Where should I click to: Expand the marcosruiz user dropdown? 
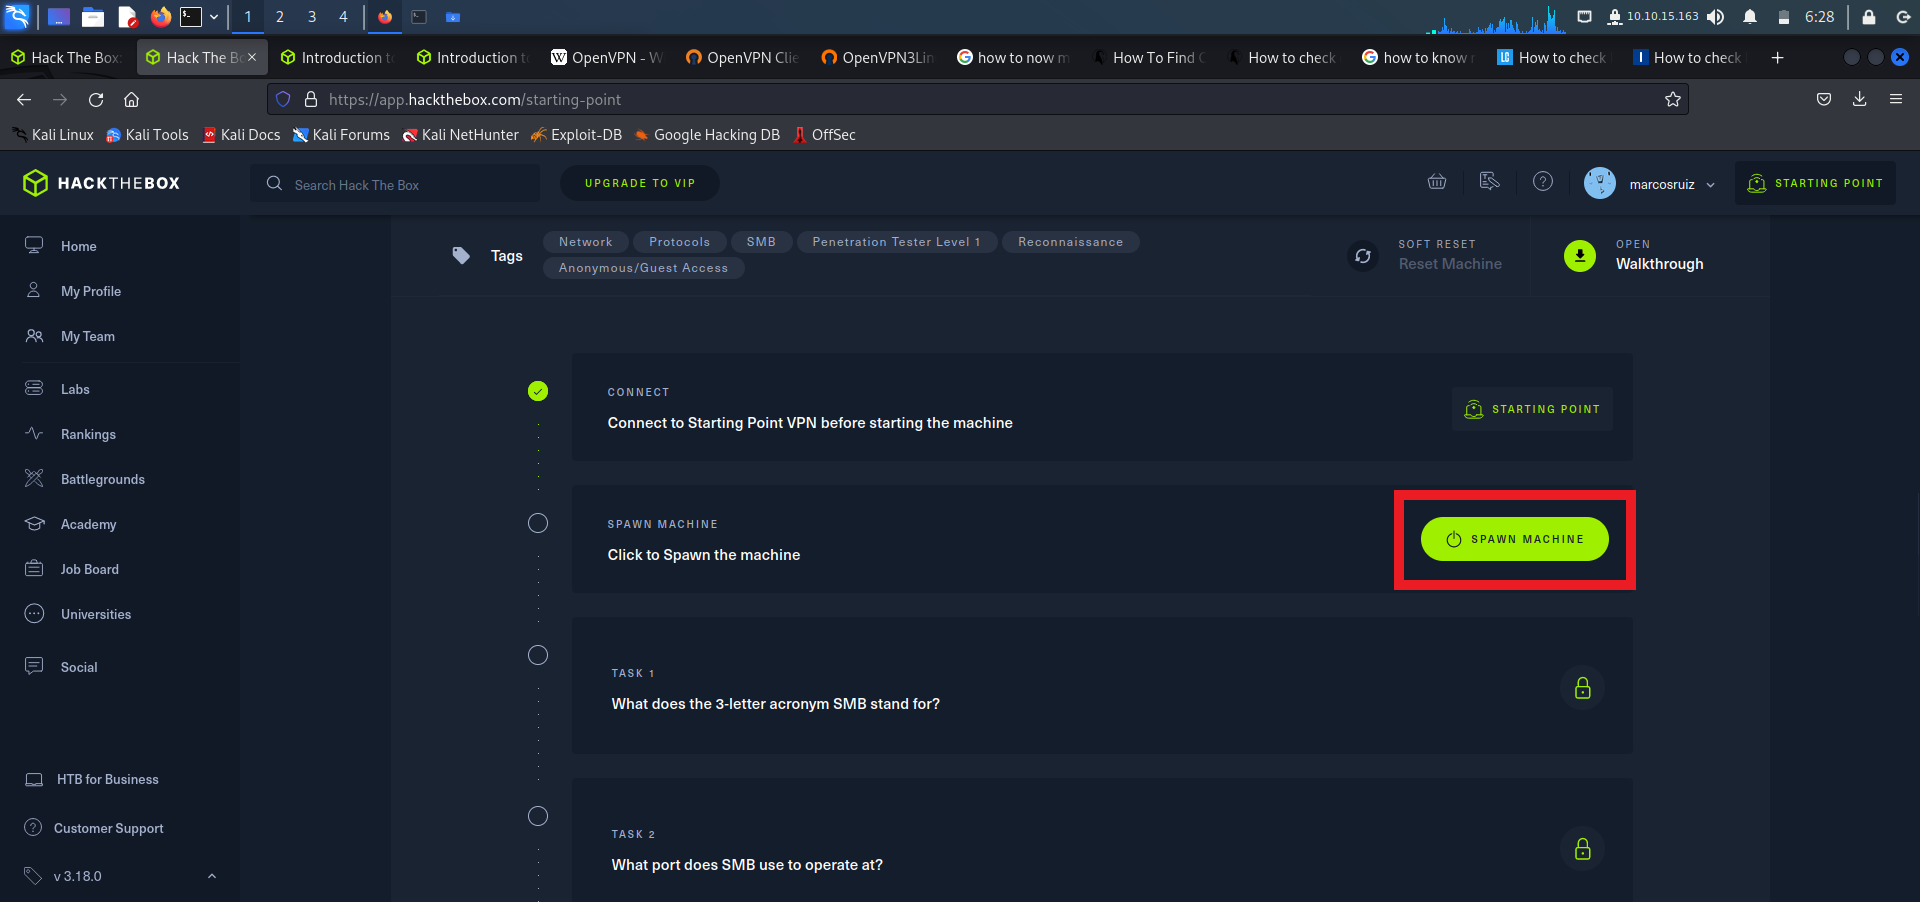(x=1710, y=185)
